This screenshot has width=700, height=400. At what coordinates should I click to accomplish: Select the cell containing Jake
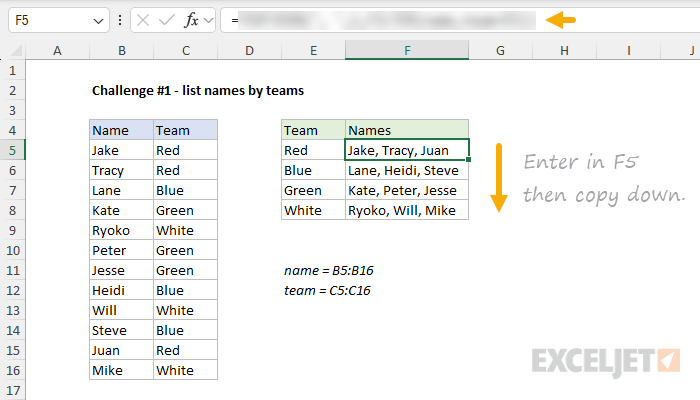coord(121,150)
